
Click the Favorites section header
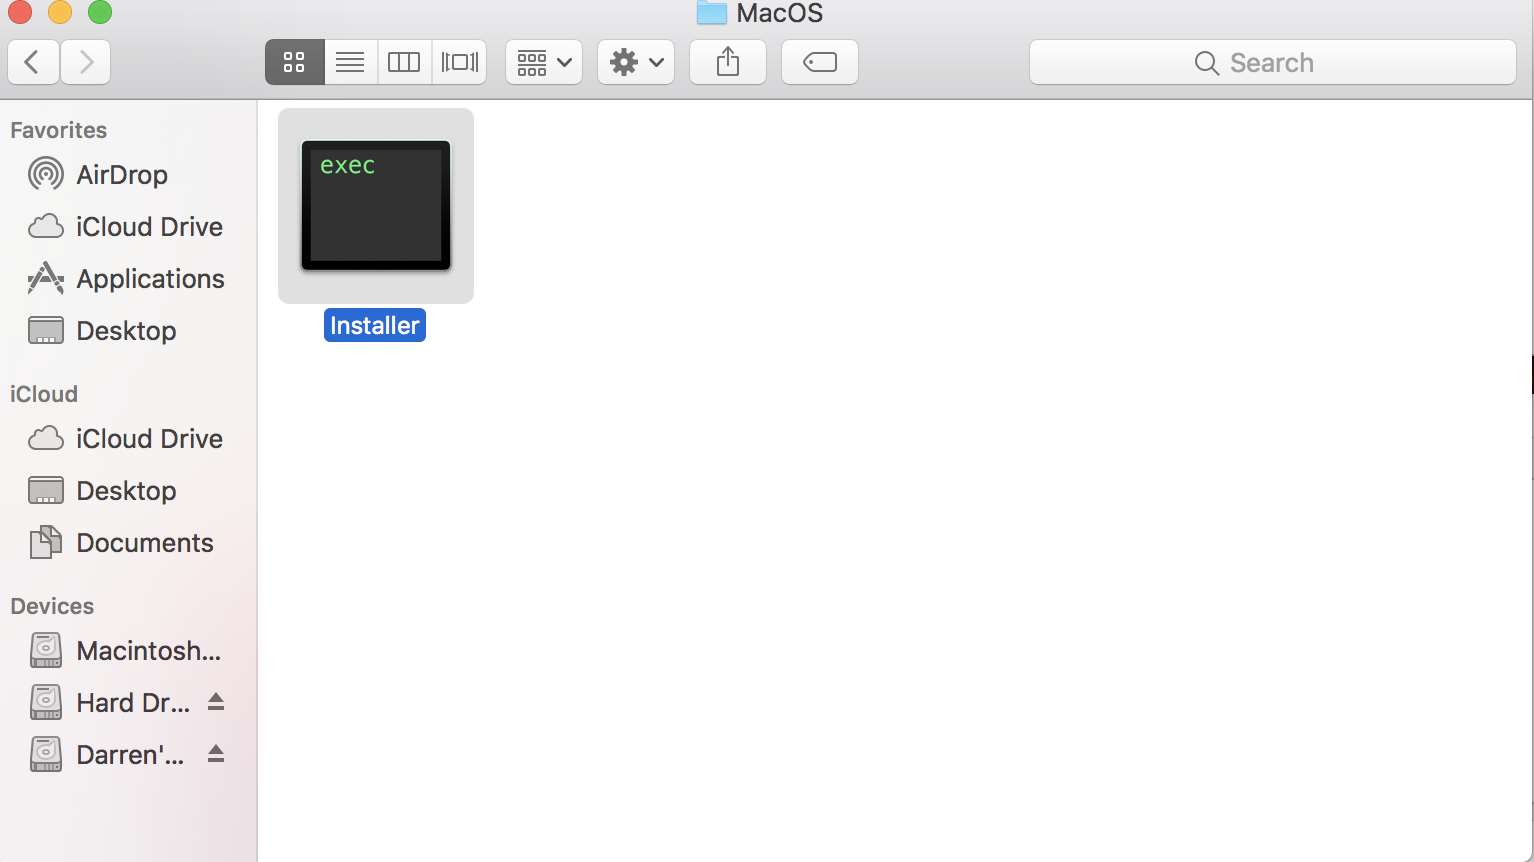(x=59, y=130)
